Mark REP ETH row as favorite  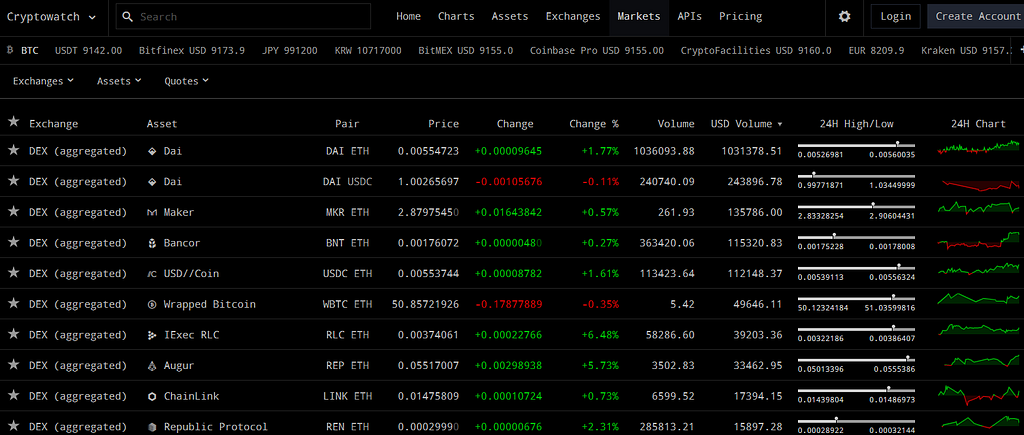point(13,365)
